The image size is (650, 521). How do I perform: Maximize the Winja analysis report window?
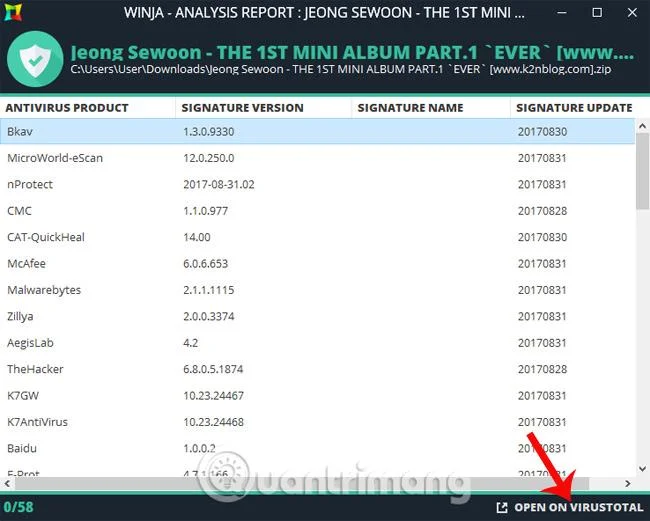pyautogui.click(x=597, y=12)
